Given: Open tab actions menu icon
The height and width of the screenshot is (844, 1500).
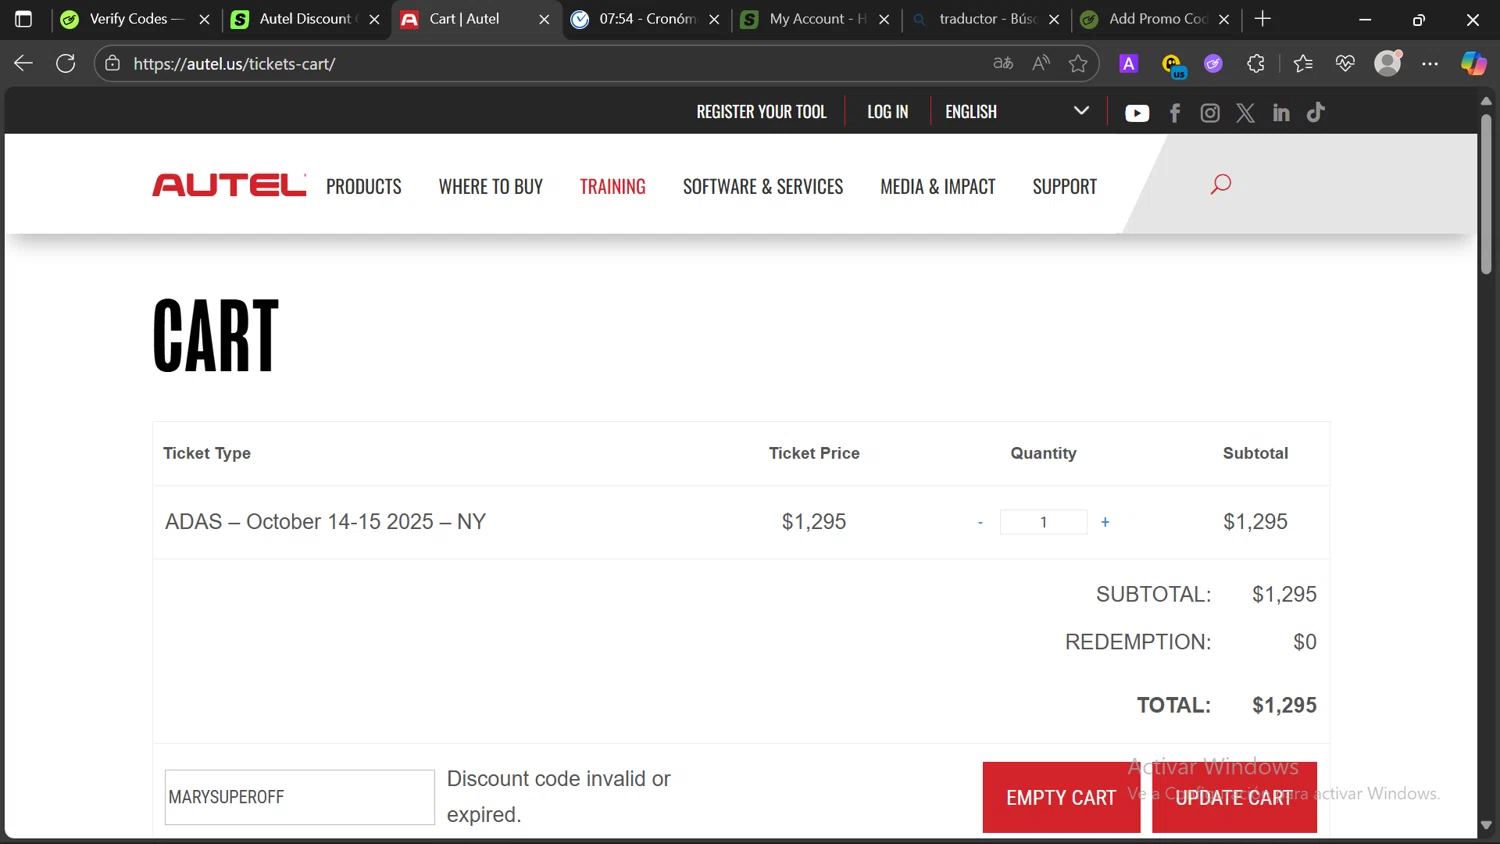Looking at the screenshot, I should coord(23,19).
